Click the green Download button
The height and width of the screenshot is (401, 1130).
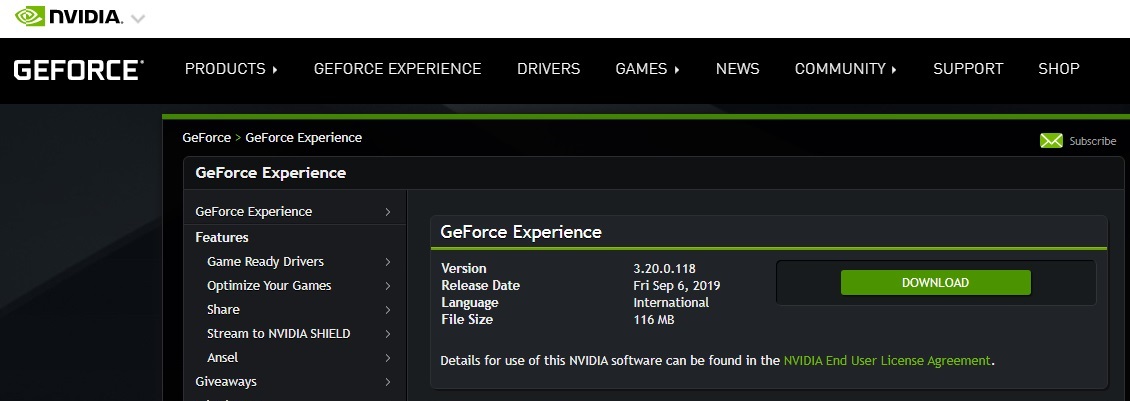[935, 283]
